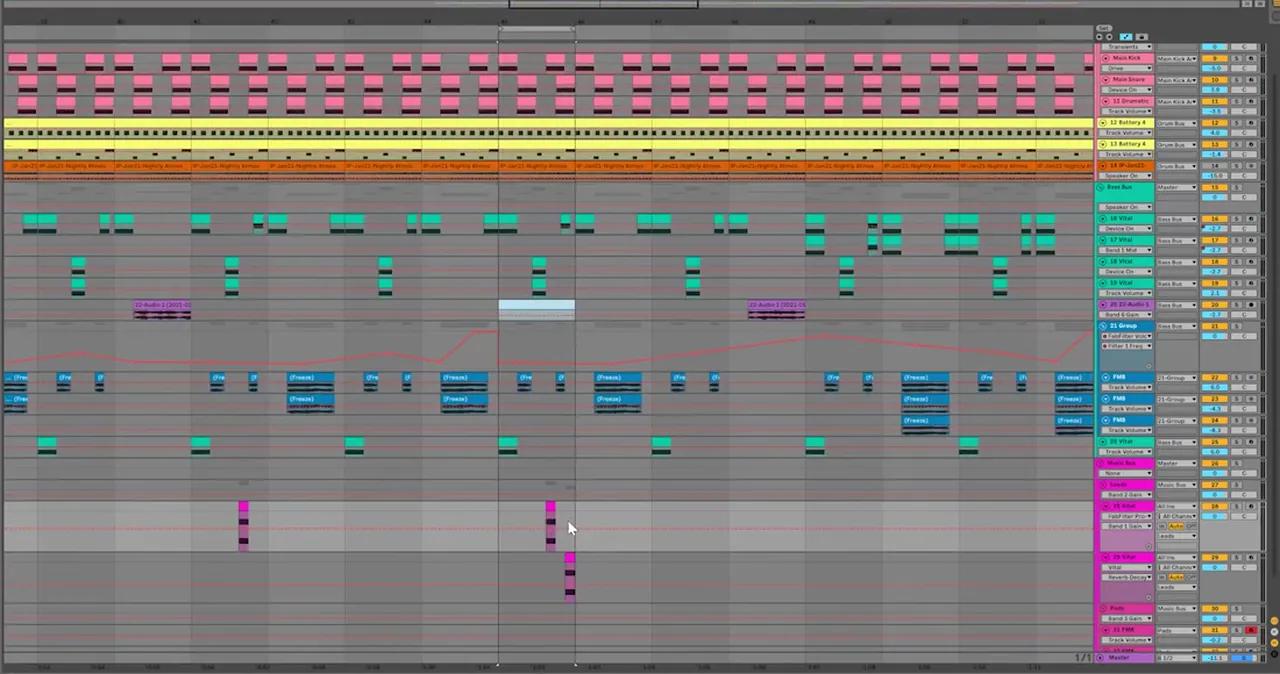Open 28 Vital All Ins input dropdown
The height and width of the screenshot is (674, 1280).
click(1177, 506)
